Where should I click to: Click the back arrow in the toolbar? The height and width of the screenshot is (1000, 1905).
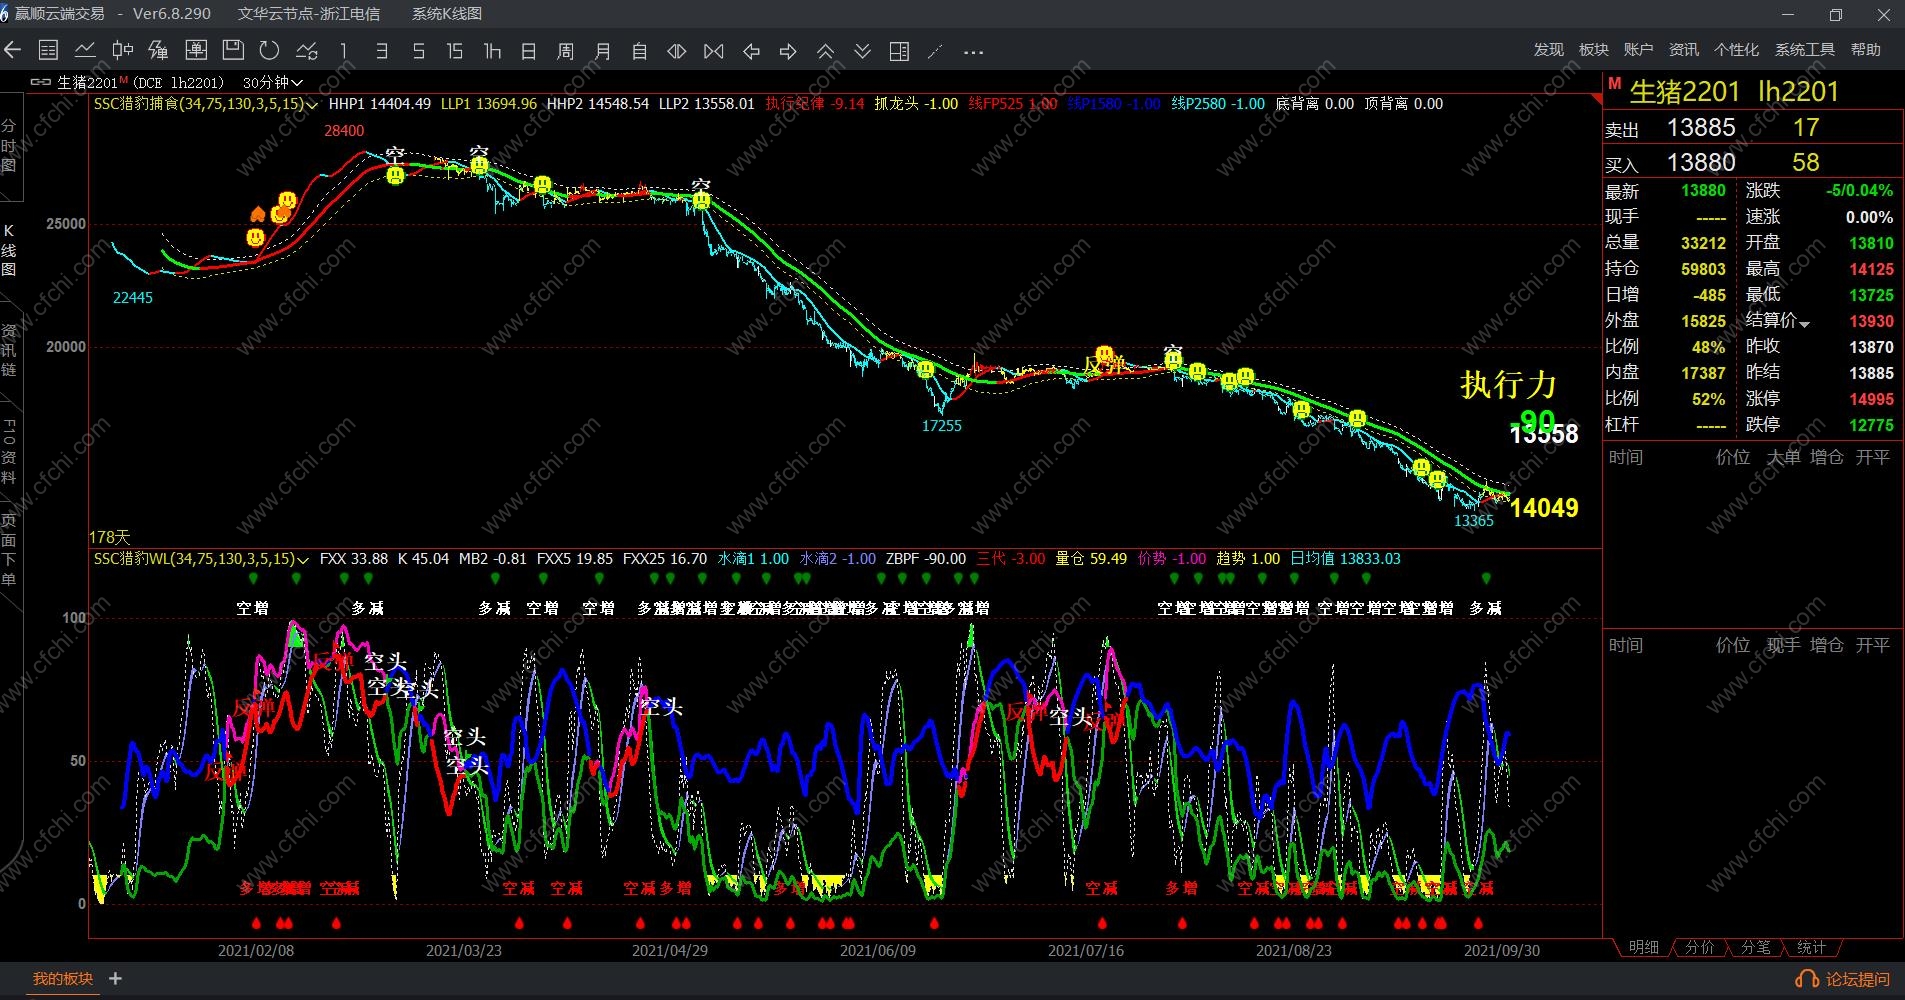[x=13, y=51]
